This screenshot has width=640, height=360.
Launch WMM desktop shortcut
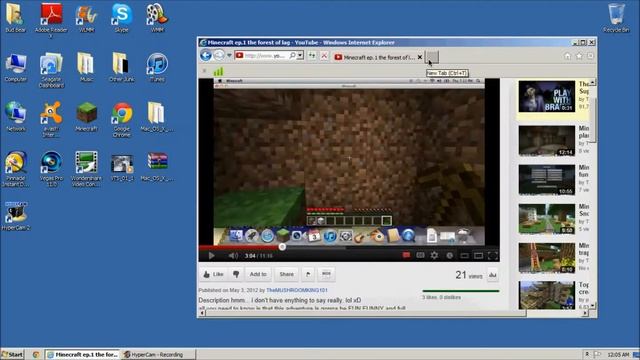click(157, 18)
